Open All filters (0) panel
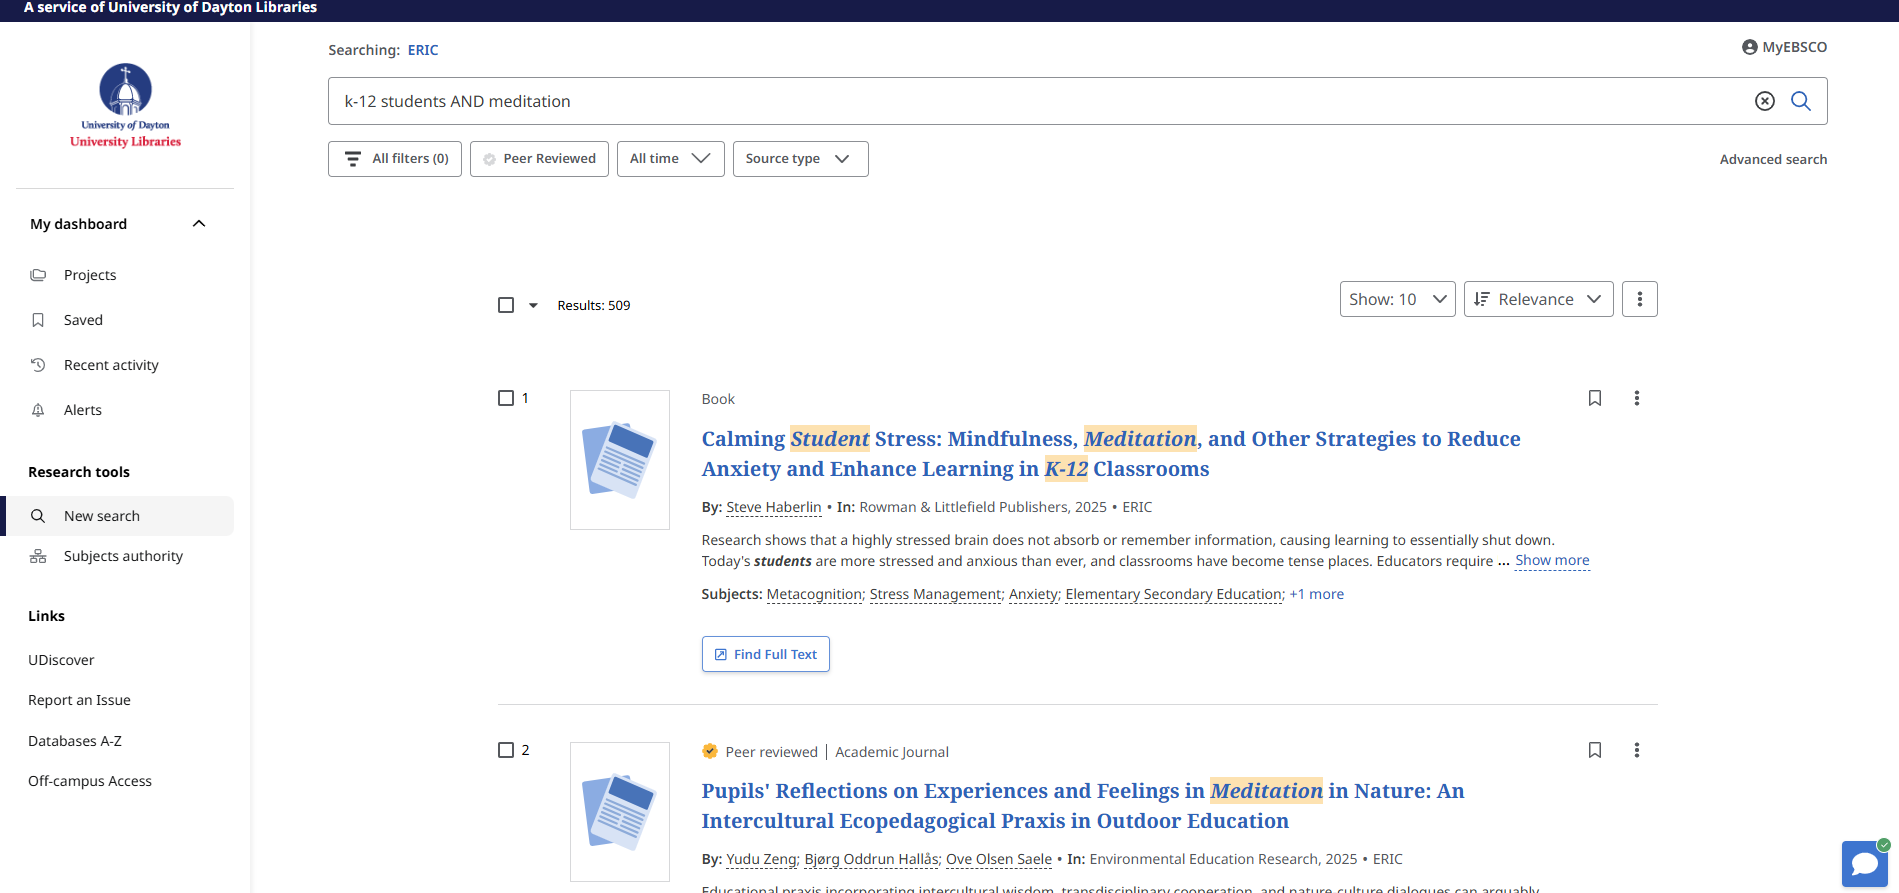Image resolution: width=1899 pixels, height=893 pixels. (395, 159)
